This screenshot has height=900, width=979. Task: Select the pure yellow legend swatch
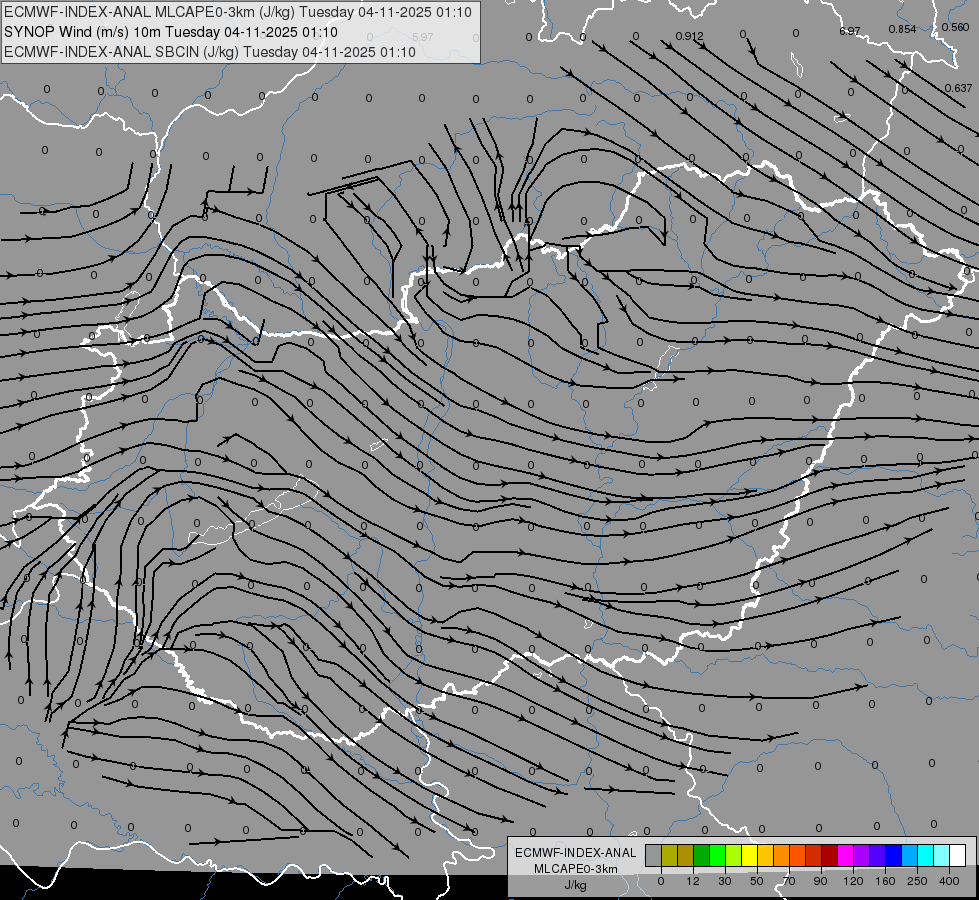(x=750, y=855)
